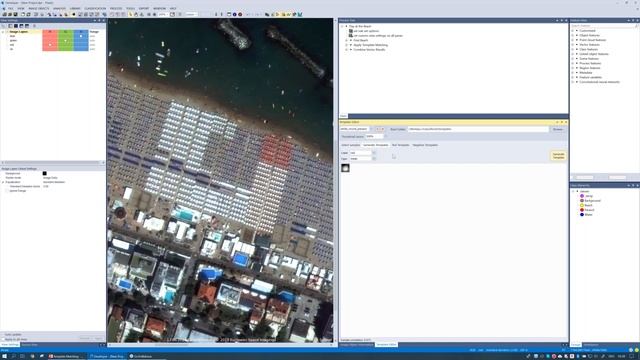
Task: Expand Vector features node
Action: click(573, 44)
